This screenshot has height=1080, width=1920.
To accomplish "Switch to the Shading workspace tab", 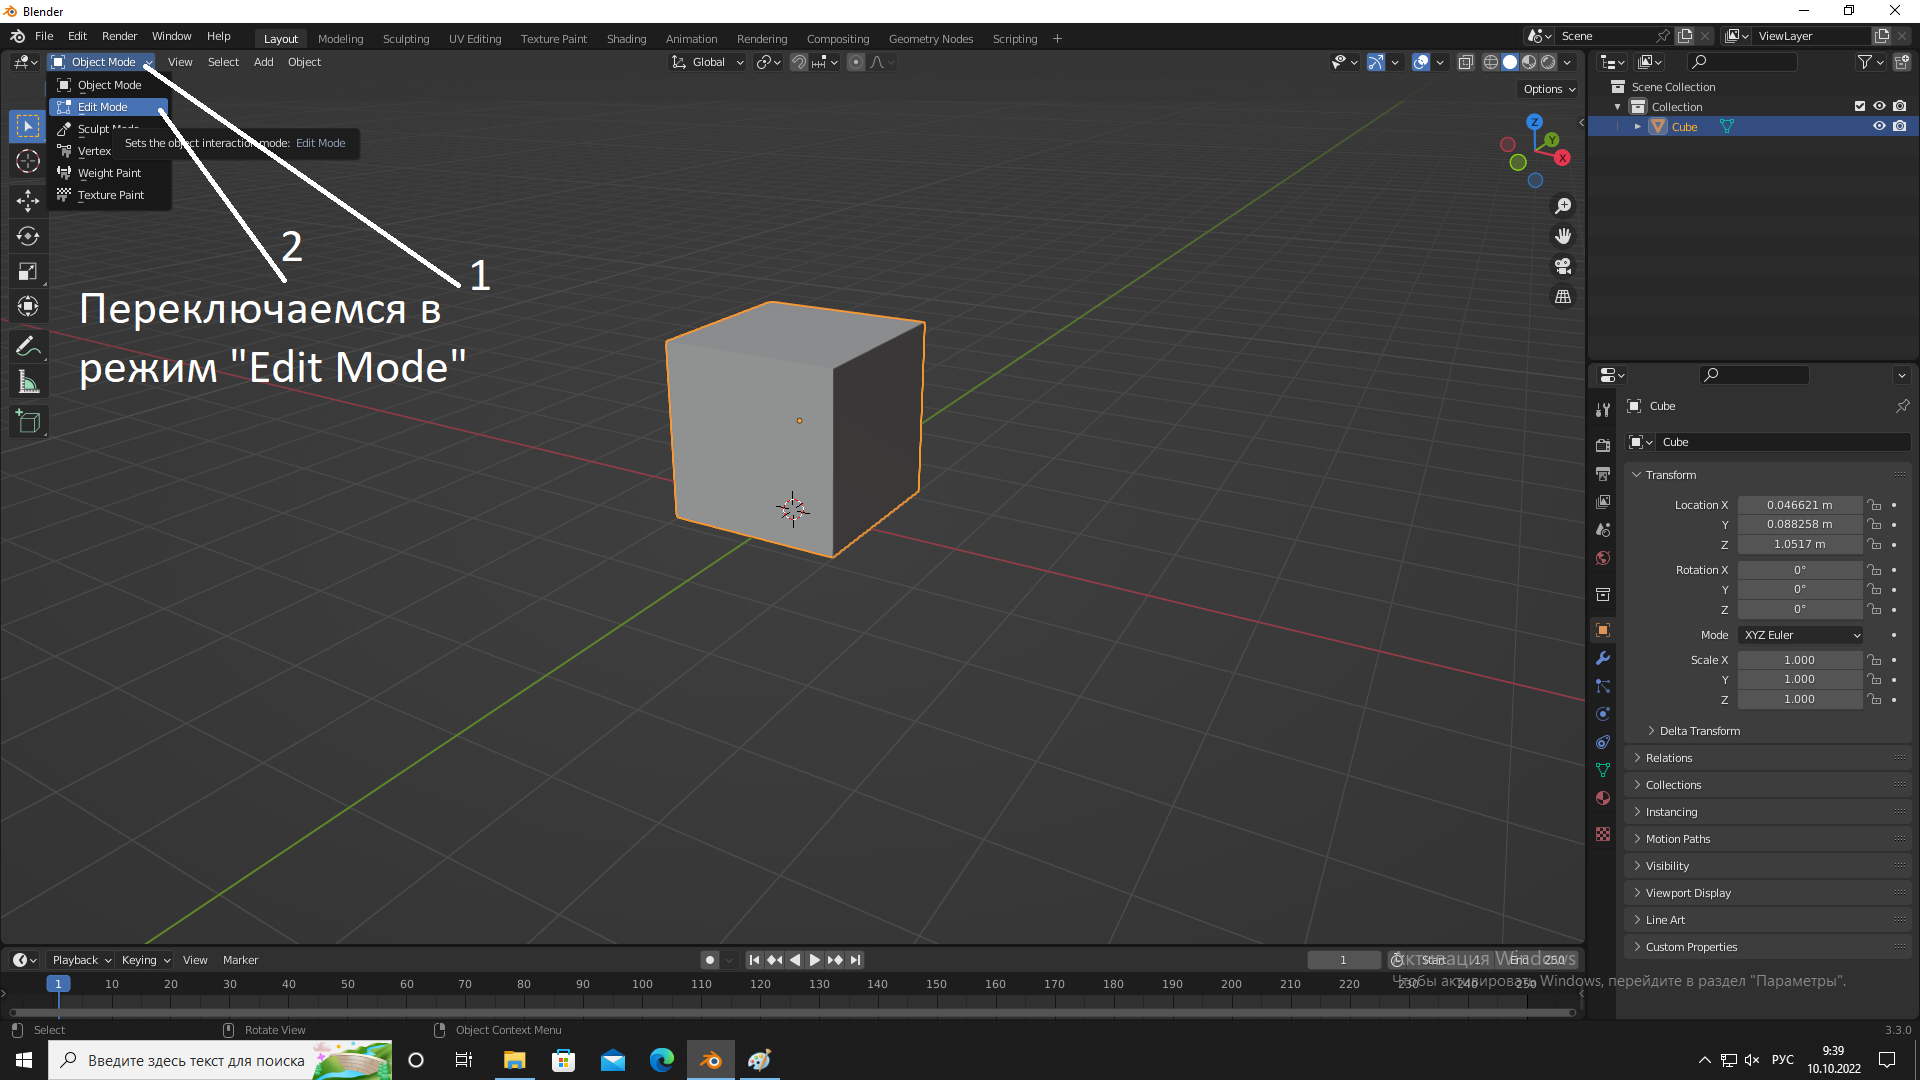I will [626, 39].
